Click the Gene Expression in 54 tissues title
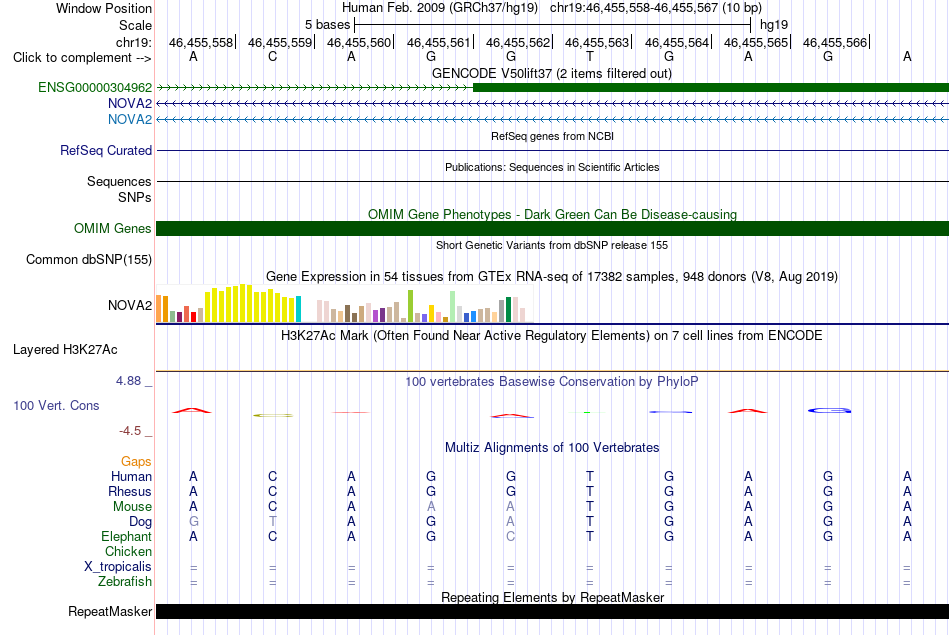 coord(552,277)
